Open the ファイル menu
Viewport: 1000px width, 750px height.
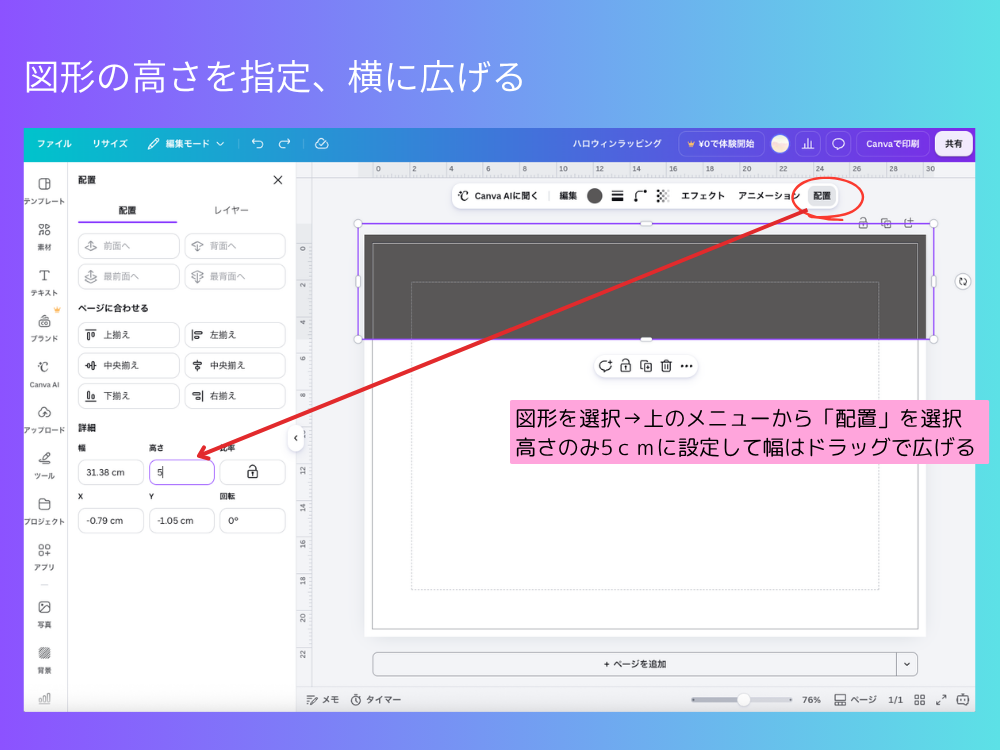tap(54, 143)
